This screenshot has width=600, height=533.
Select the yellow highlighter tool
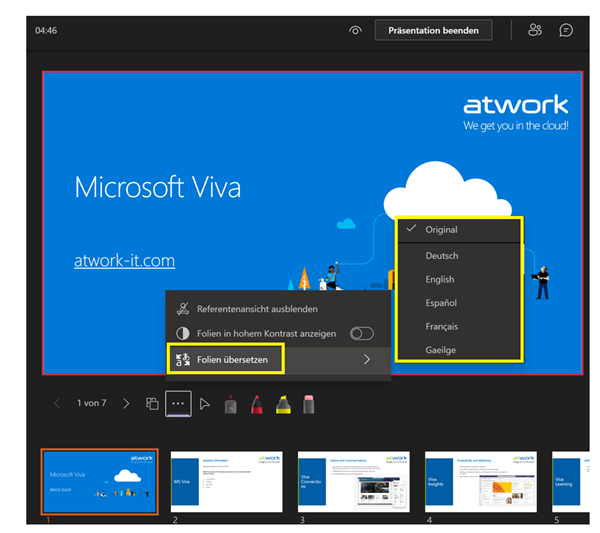click(x=283, y=404)
